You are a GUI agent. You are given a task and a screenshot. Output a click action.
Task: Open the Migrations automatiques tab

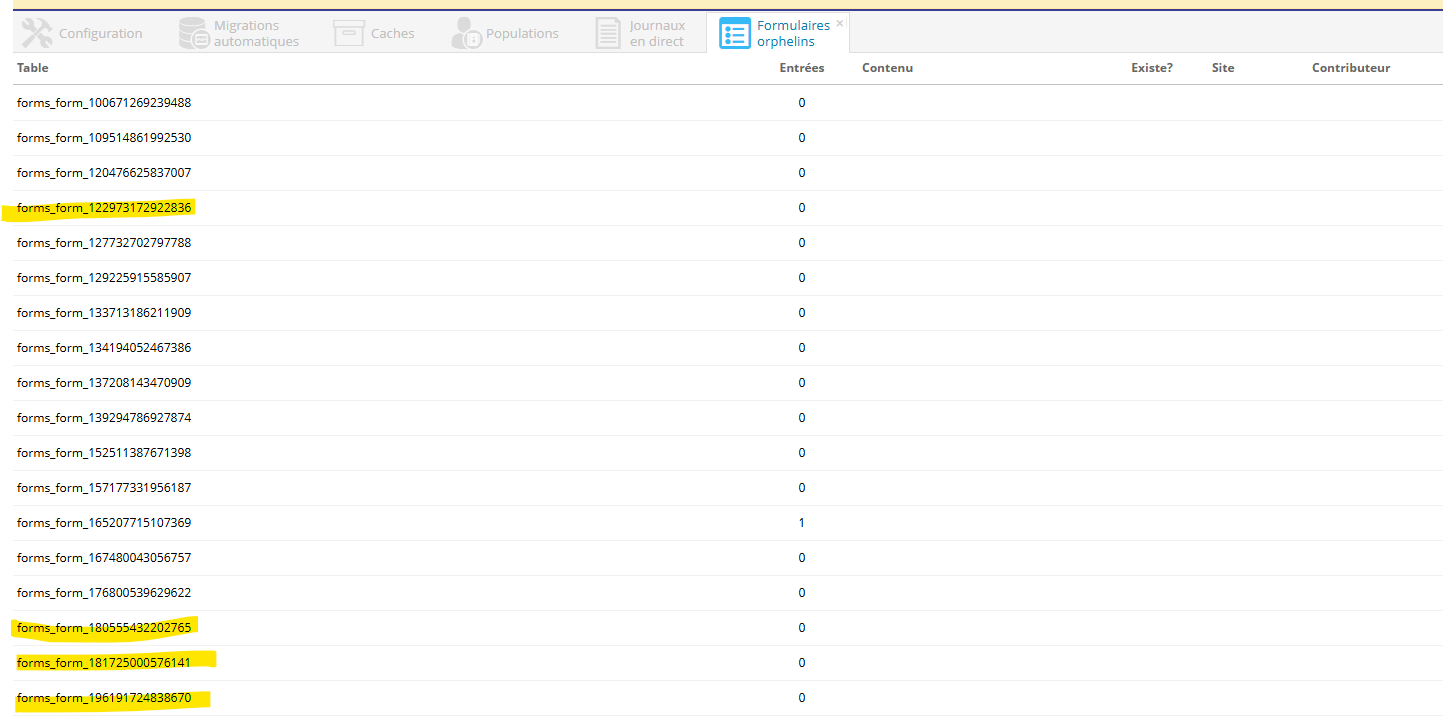tap(256, 33)
